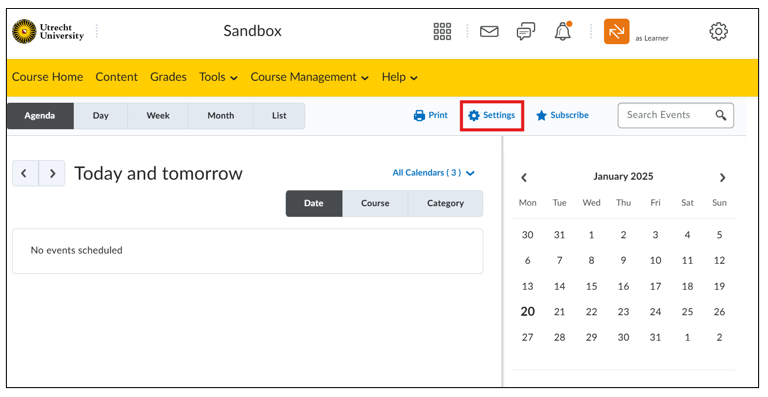The image size is (768, 397).
Task: Open the message alerts envelope icon
Action: pos(489,31)
